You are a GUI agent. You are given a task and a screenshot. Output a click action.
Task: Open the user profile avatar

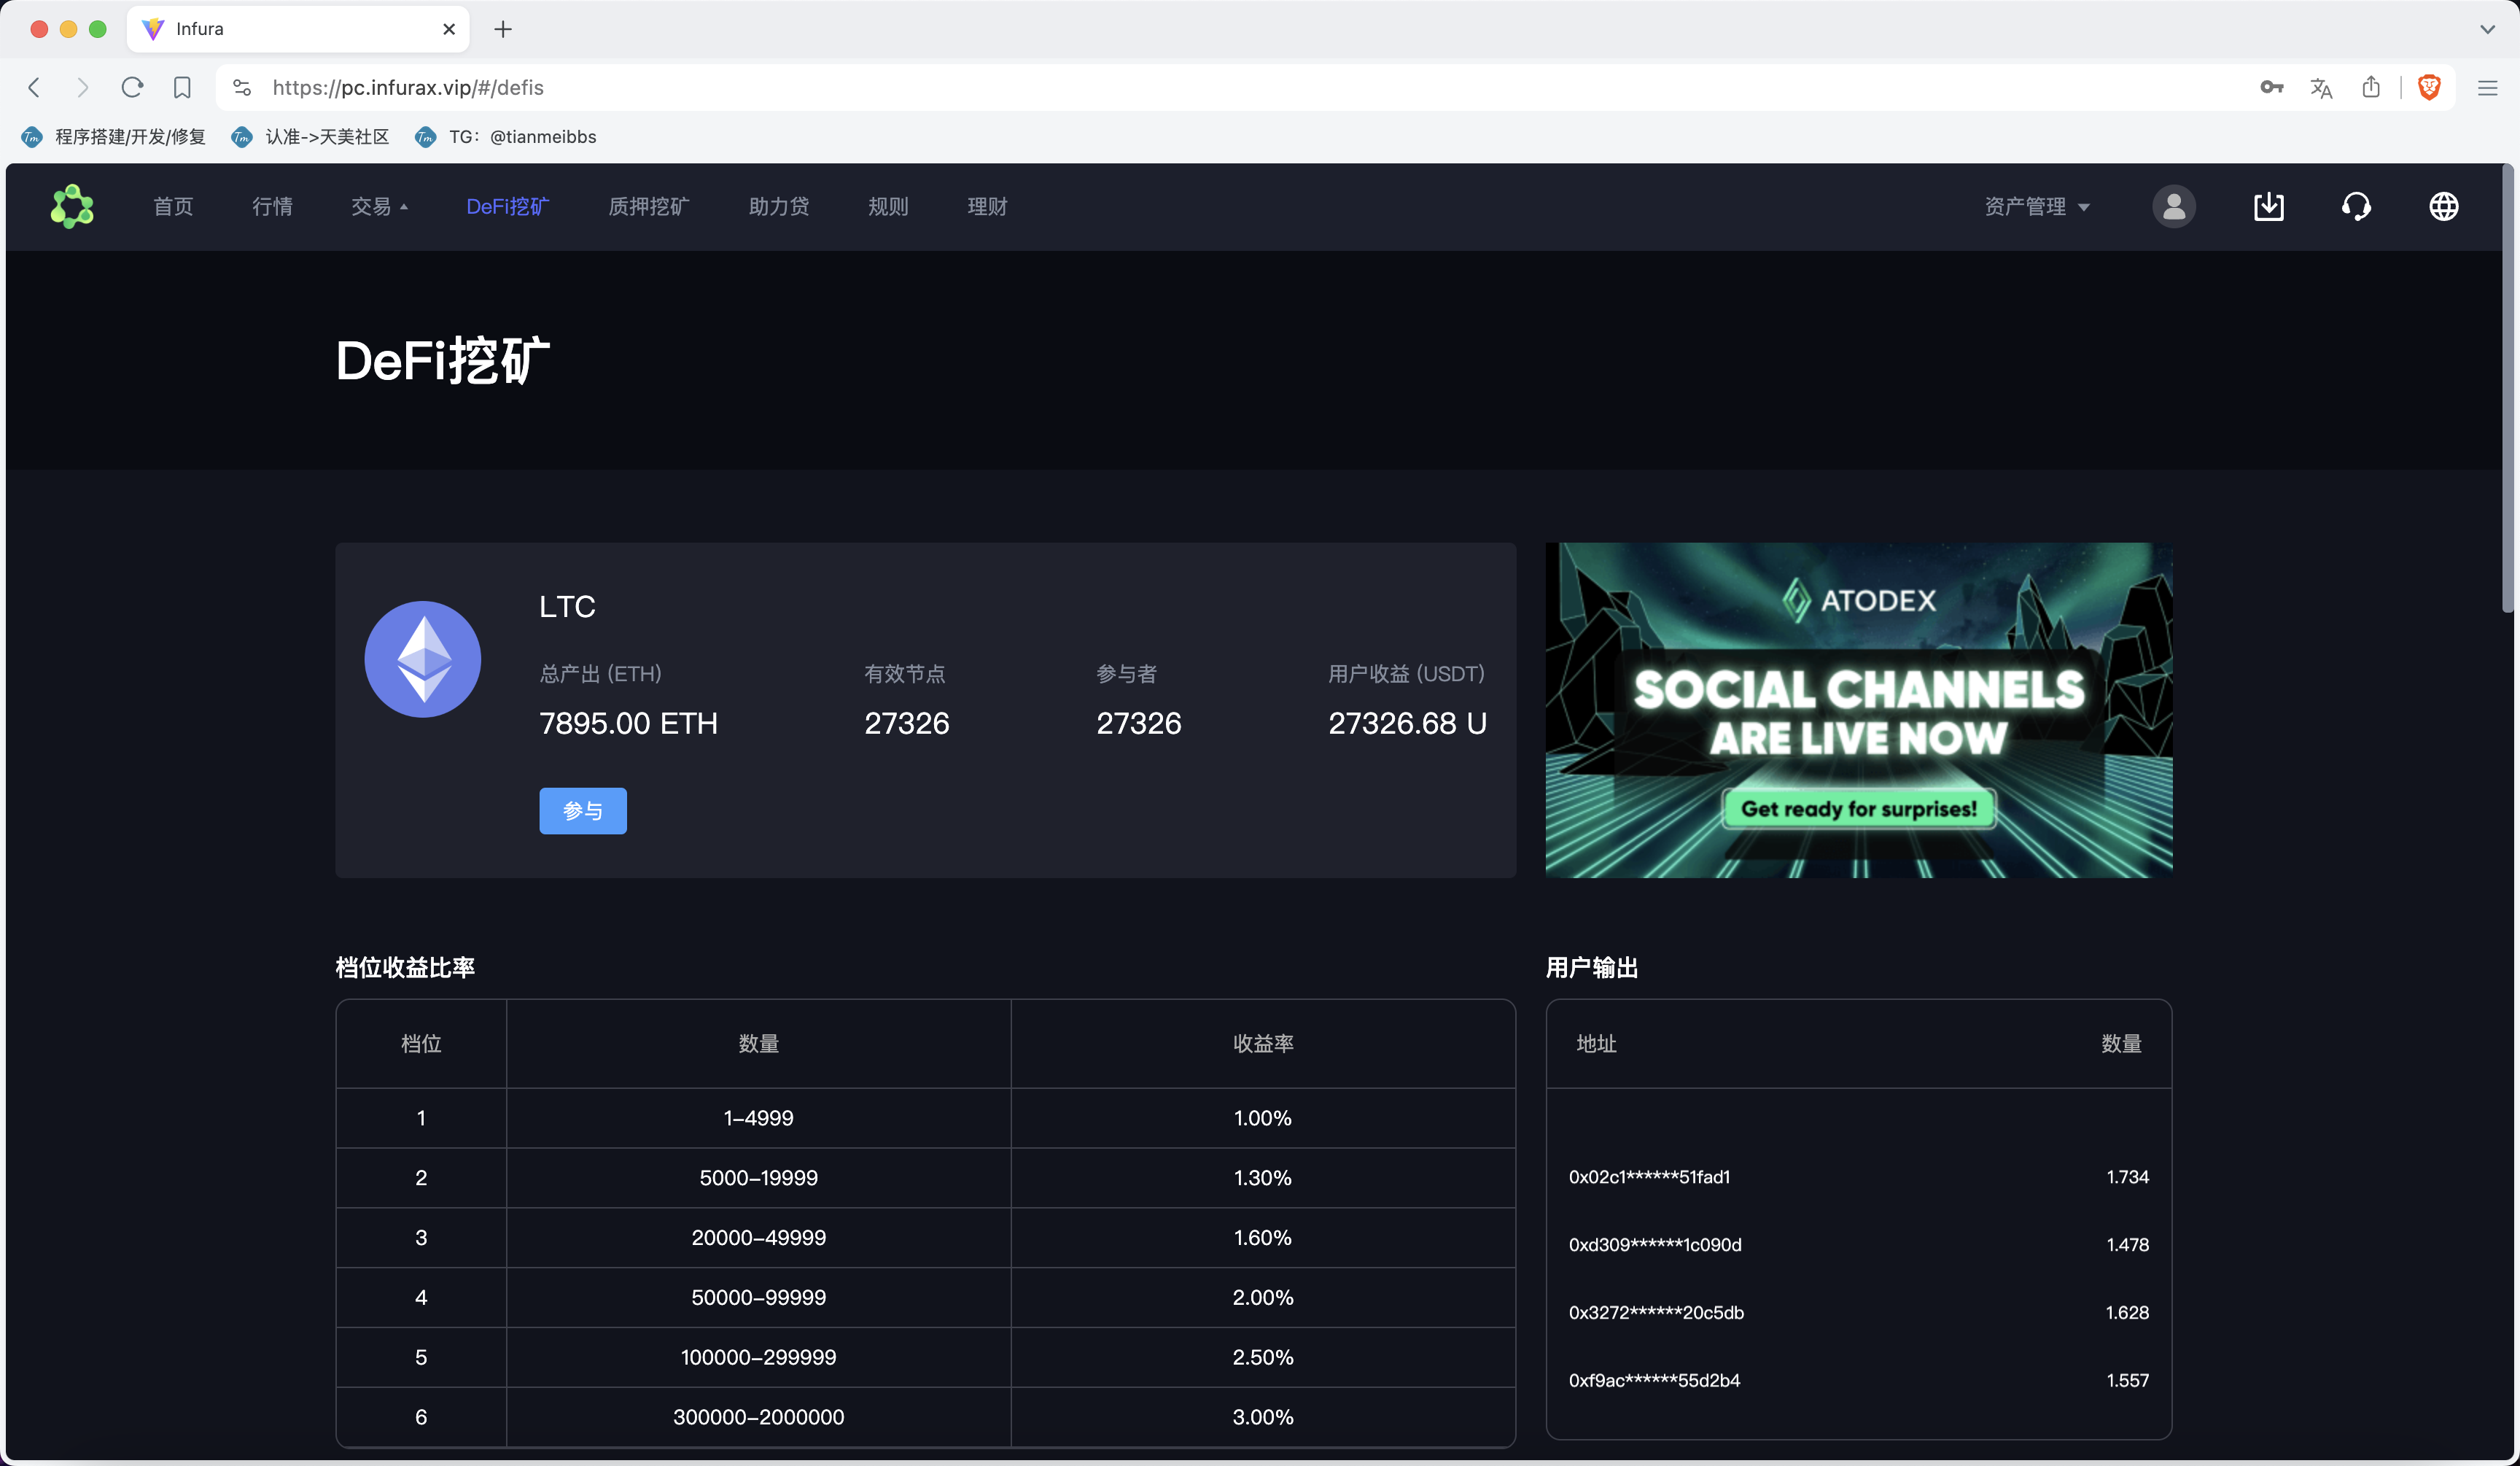tap(2173, 206)
